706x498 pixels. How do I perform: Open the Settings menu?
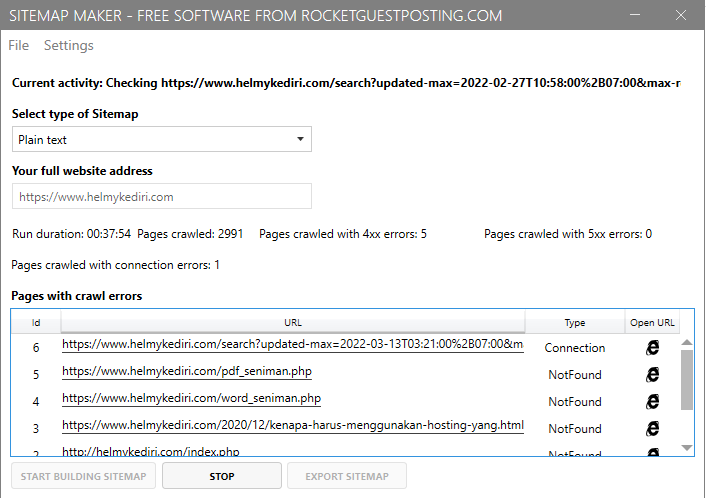69,45
